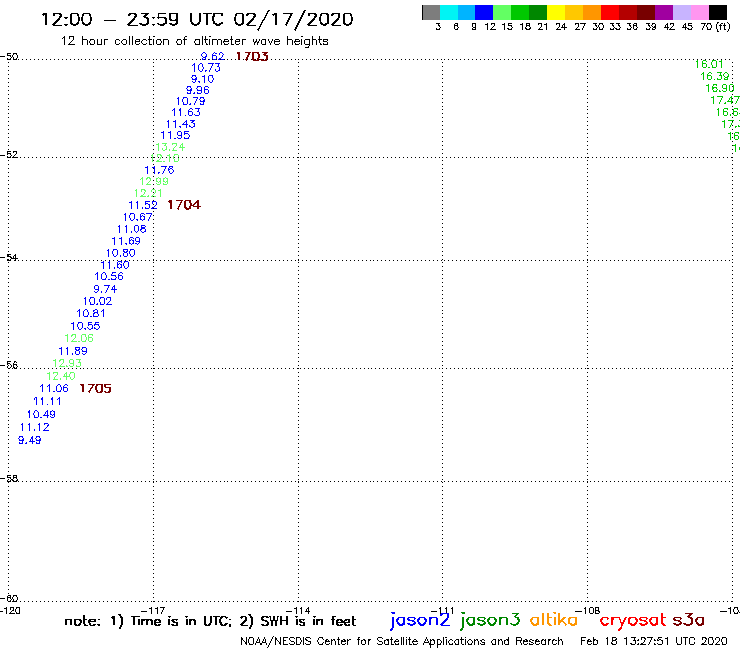This screenshot has width=740, height=650.
Task: Click the 11.69 wave height value
Action: pos(126,241)
